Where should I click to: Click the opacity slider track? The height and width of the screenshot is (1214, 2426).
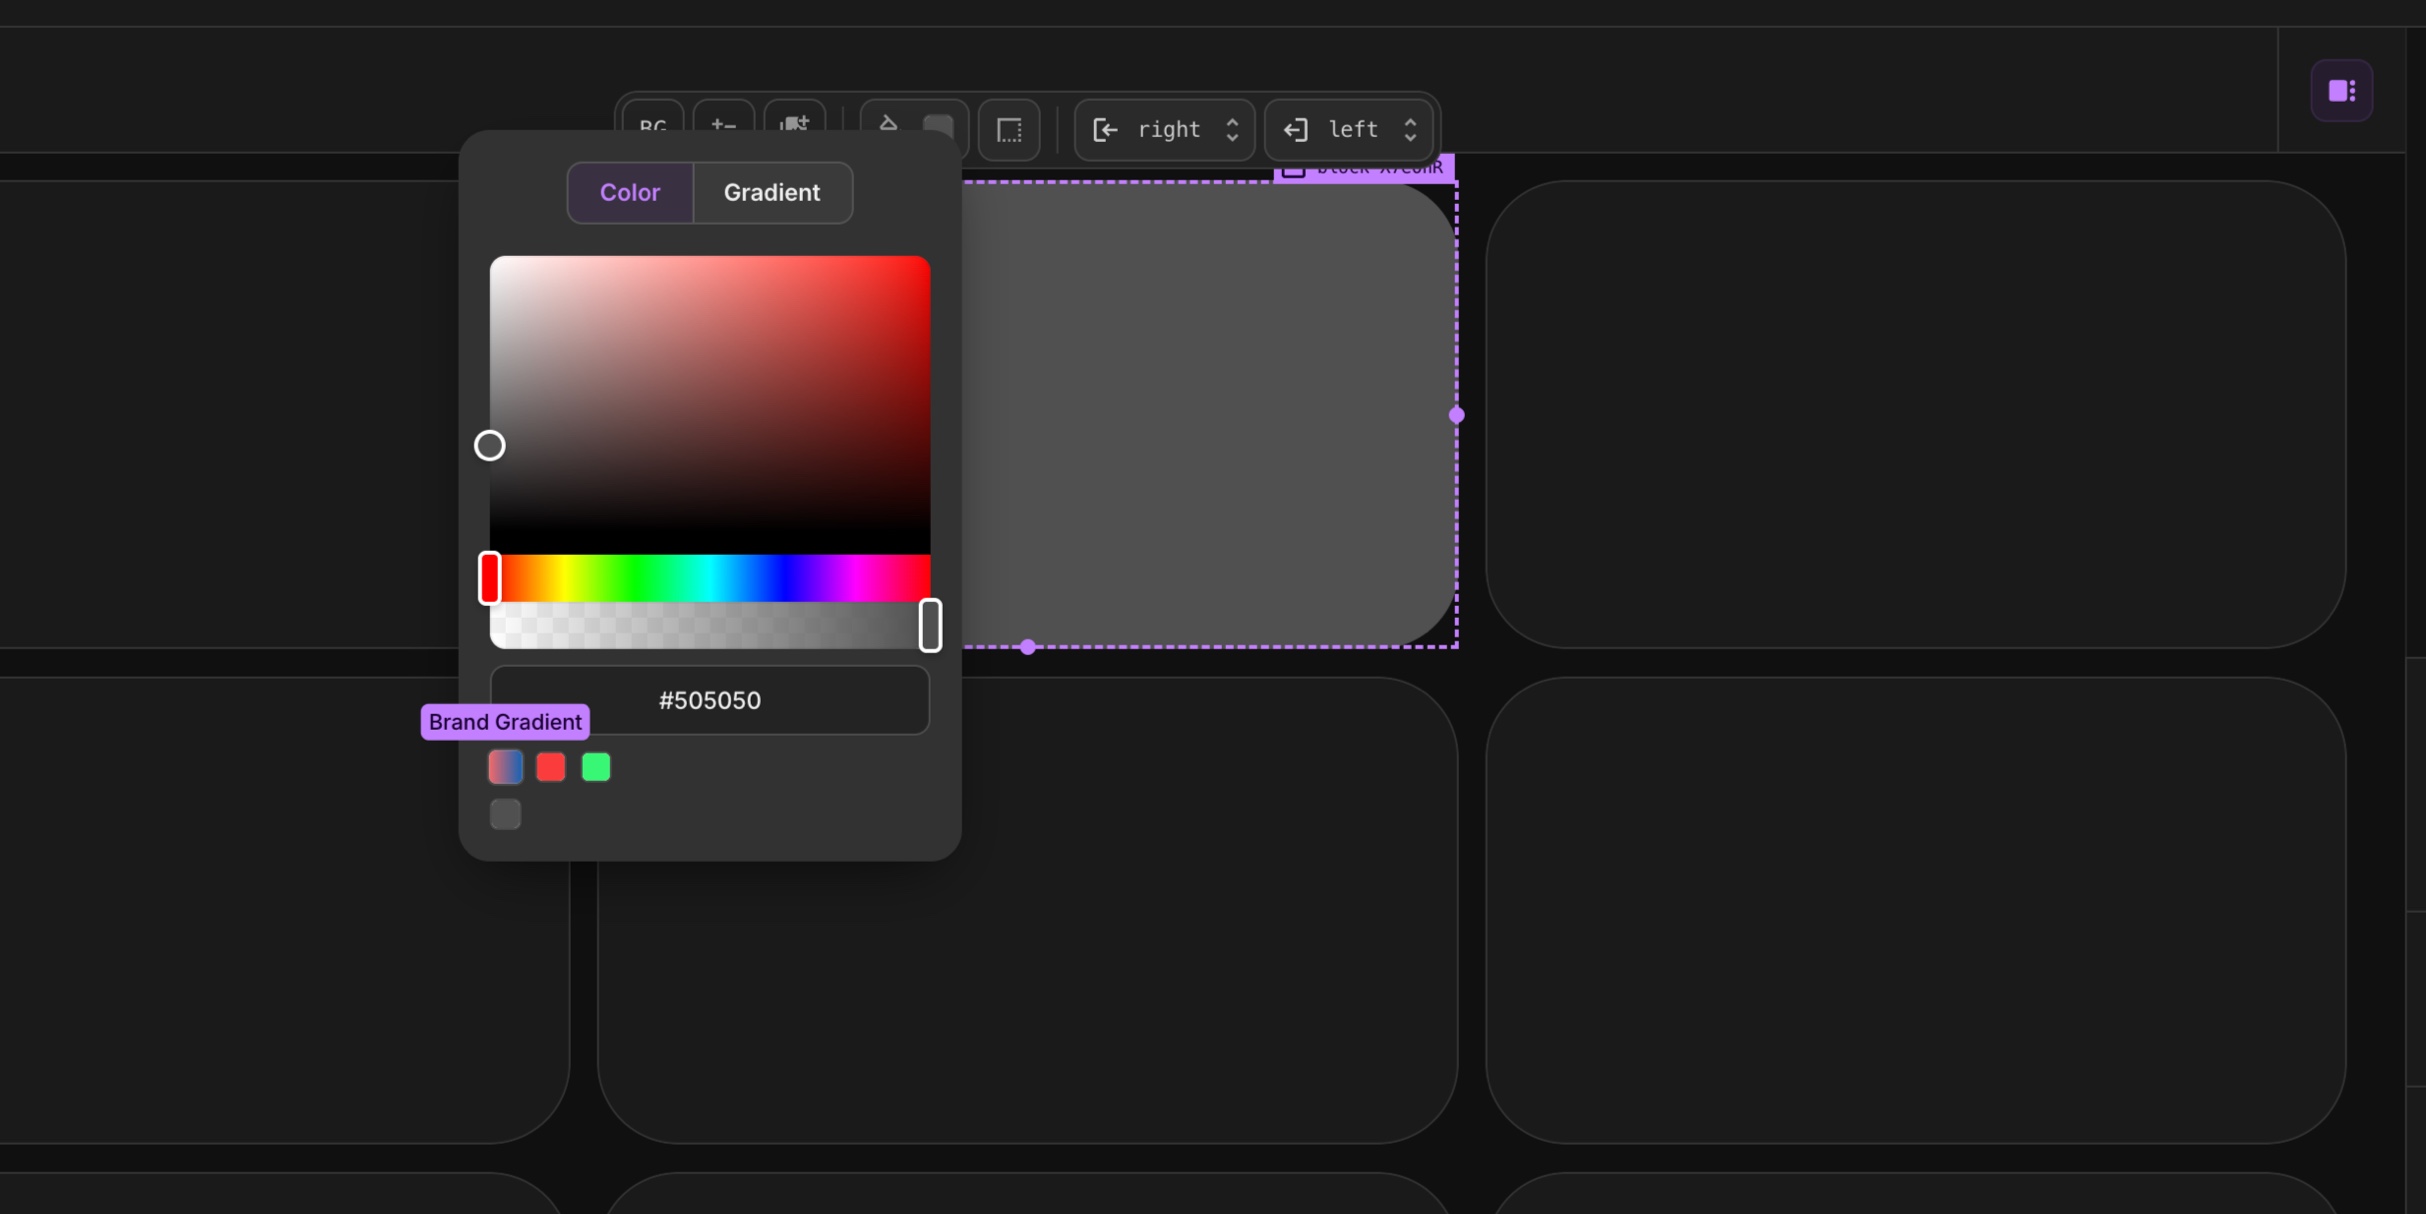pyautogui.click(x=710, y=625)
